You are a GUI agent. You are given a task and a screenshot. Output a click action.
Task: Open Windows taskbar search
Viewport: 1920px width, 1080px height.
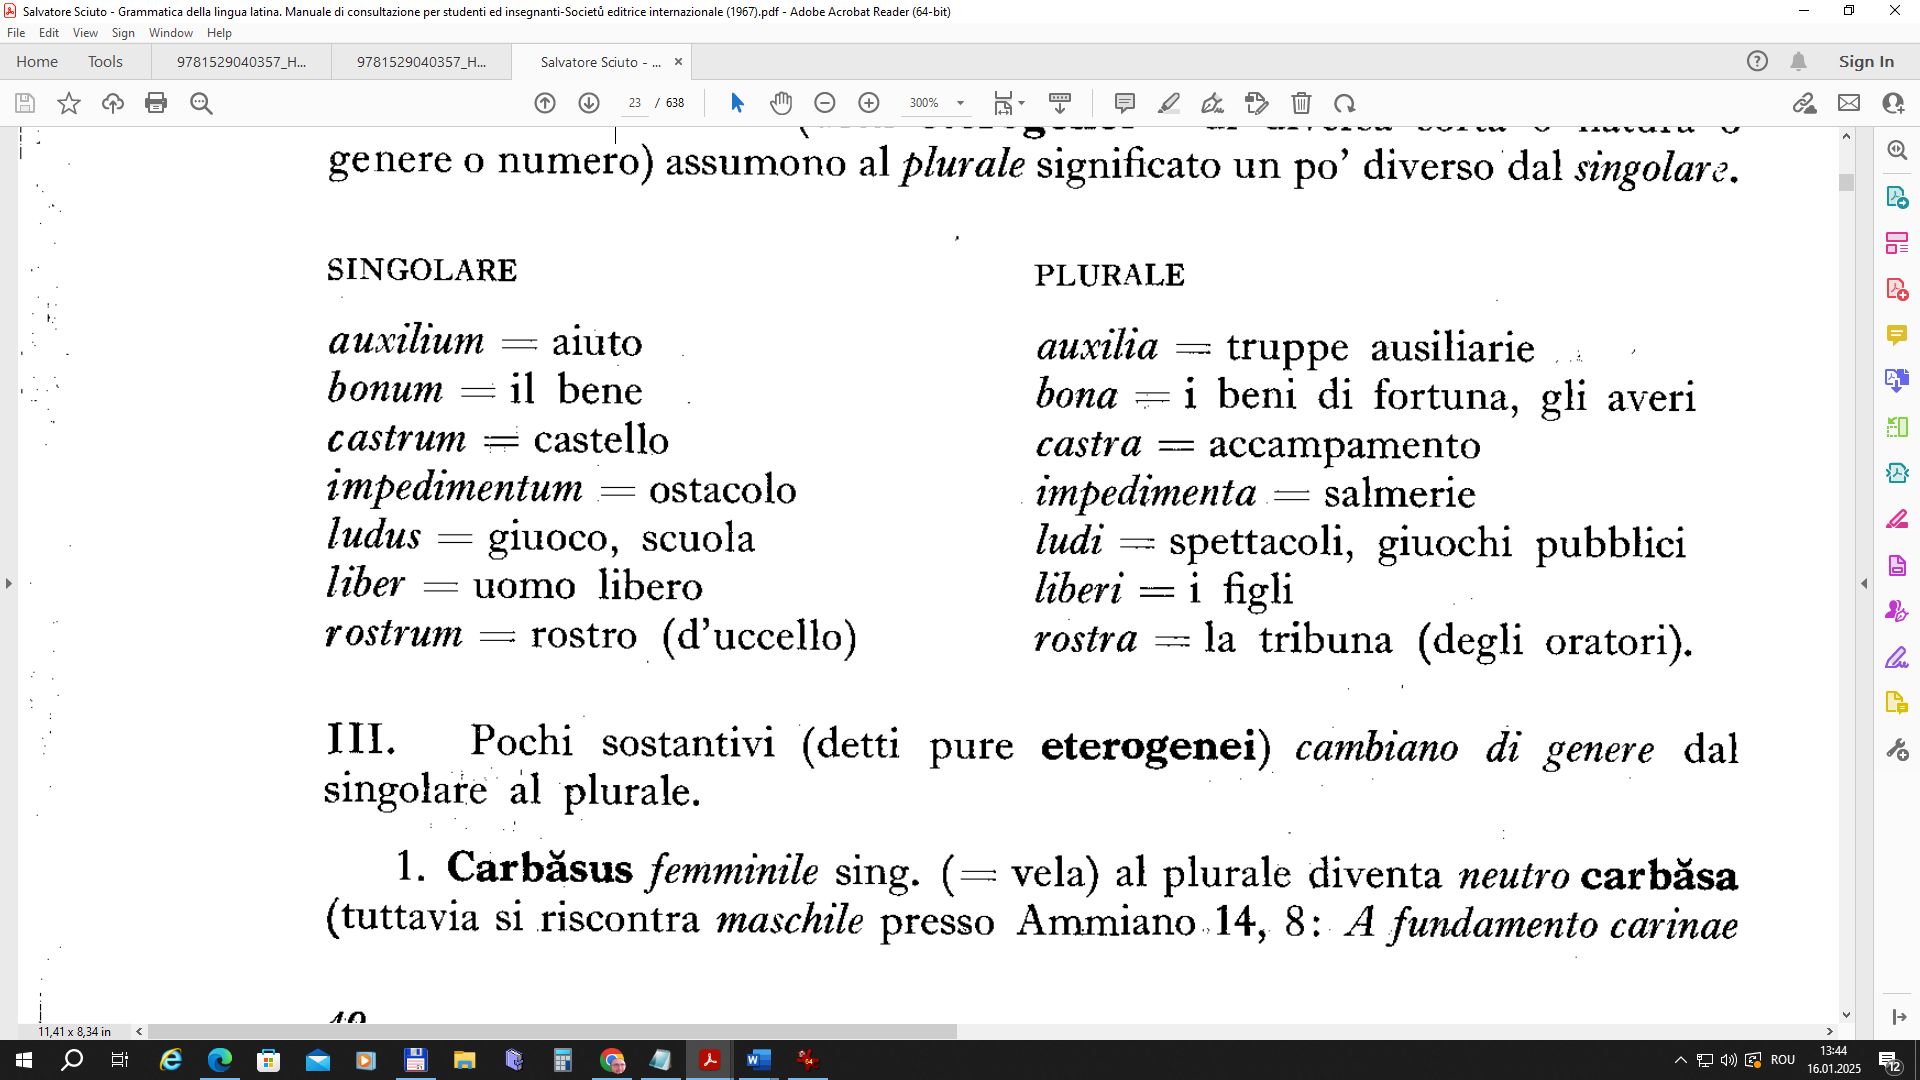[72, 1060]
